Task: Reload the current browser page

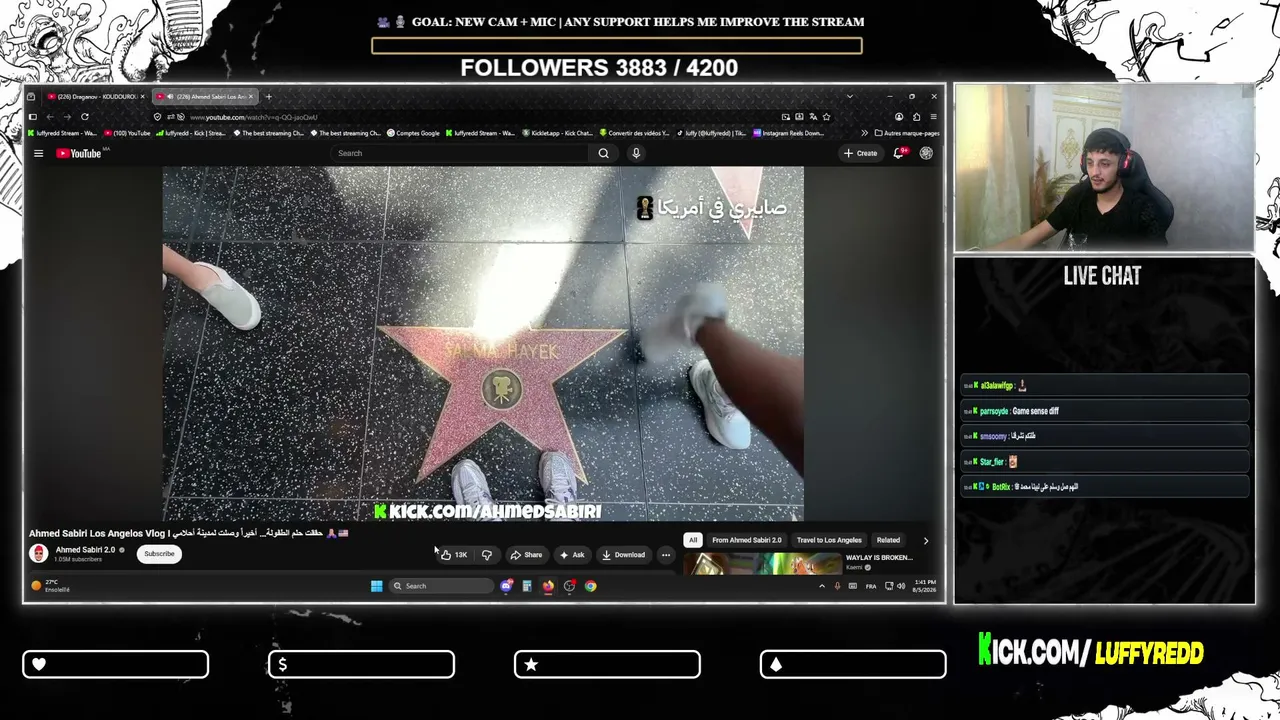Action: tap(85, 117)
